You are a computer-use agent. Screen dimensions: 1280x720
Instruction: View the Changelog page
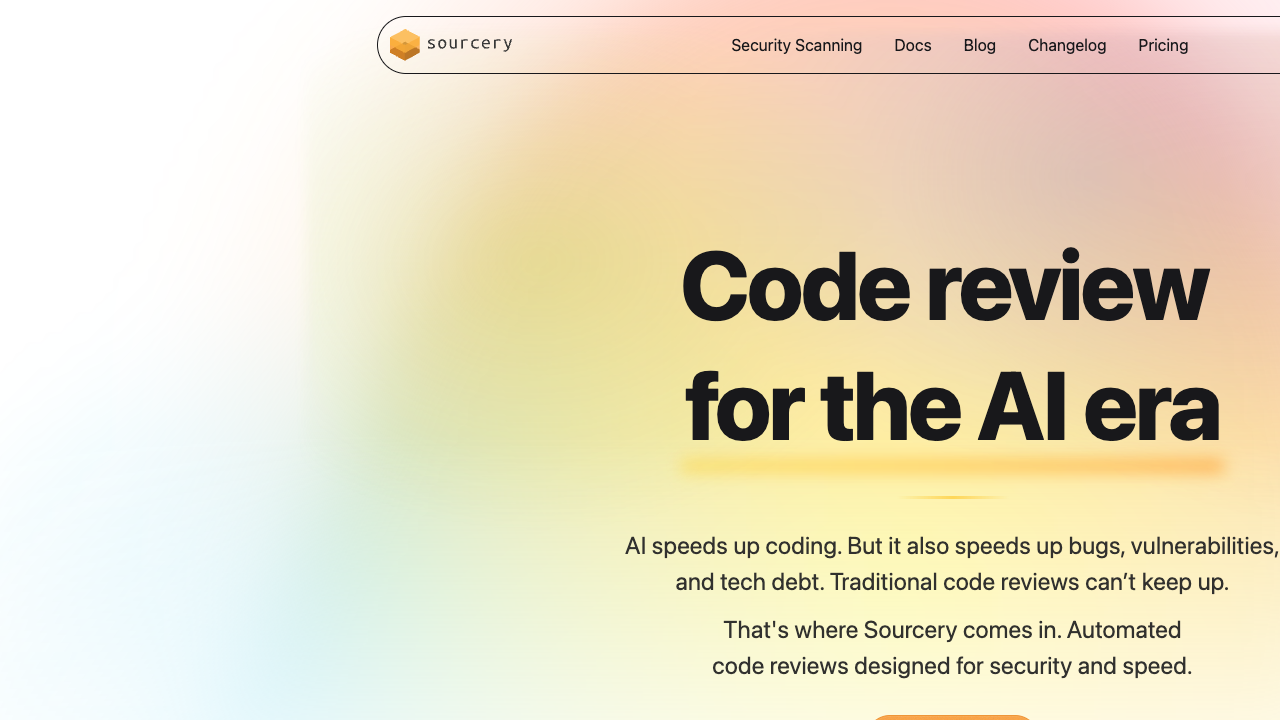pos(1067,45)
